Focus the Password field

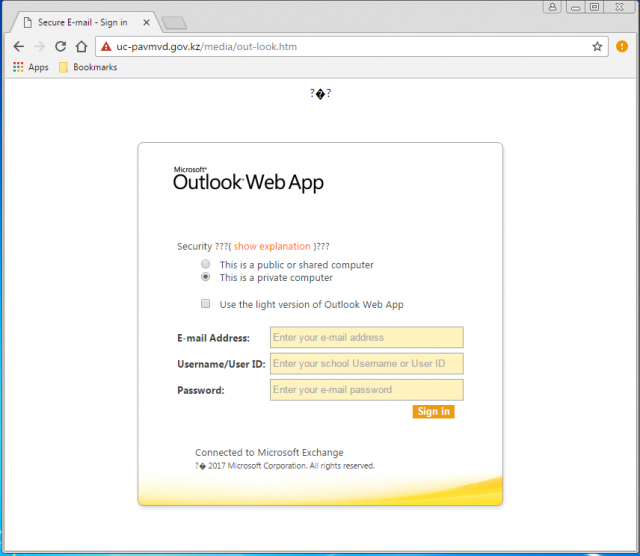click(x=367, y=389)
